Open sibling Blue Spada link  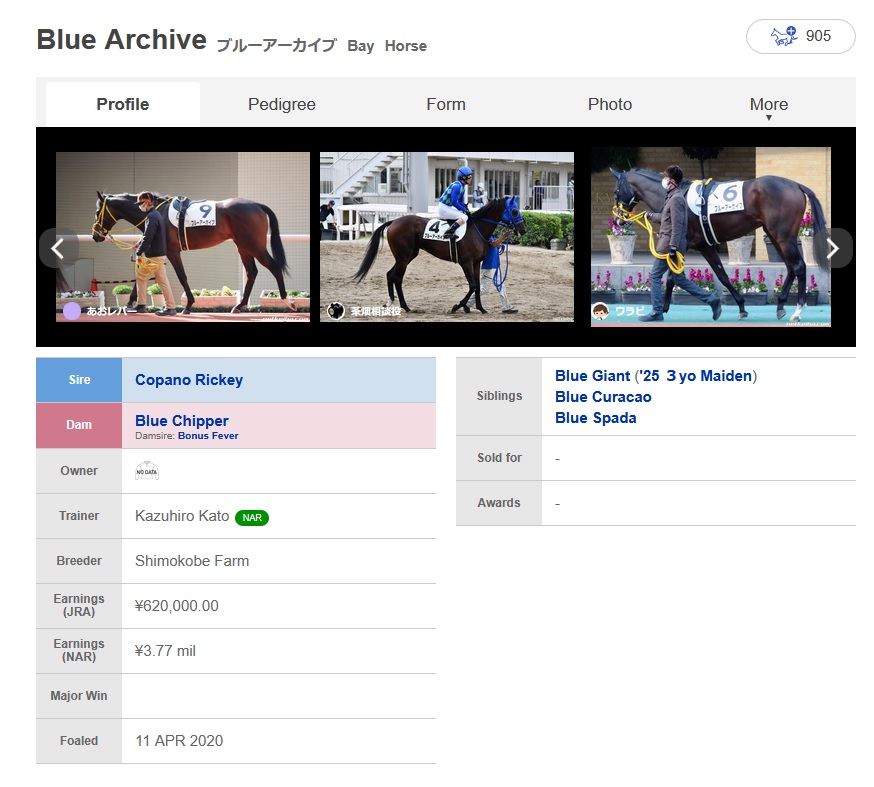pyautogui.click(x=596, y=418)
